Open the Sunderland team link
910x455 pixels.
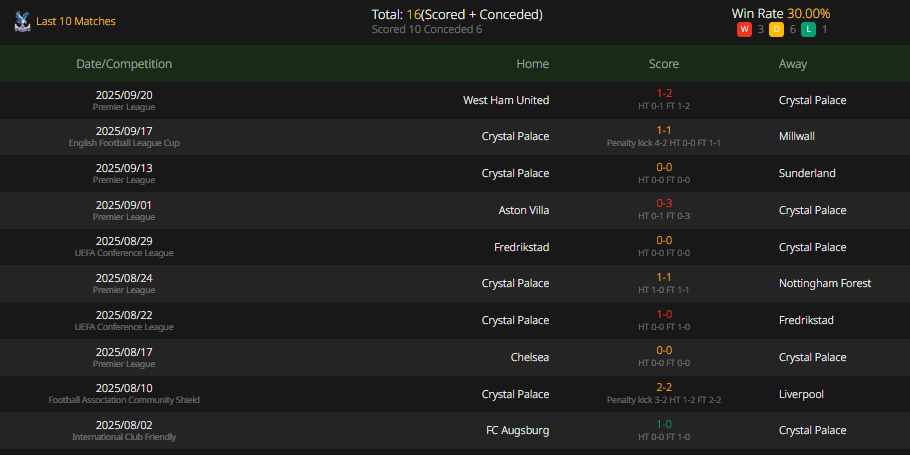tap(807, 173)
